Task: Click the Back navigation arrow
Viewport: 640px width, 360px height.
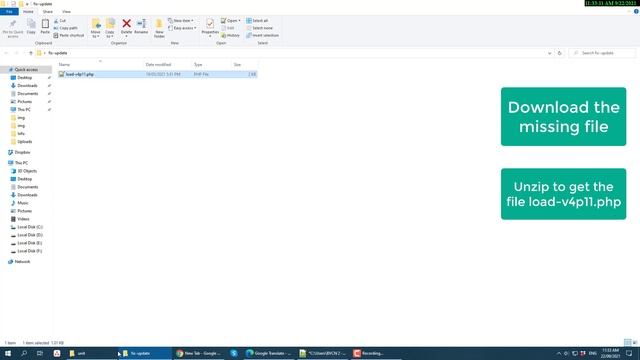Action: pos(6,53)
